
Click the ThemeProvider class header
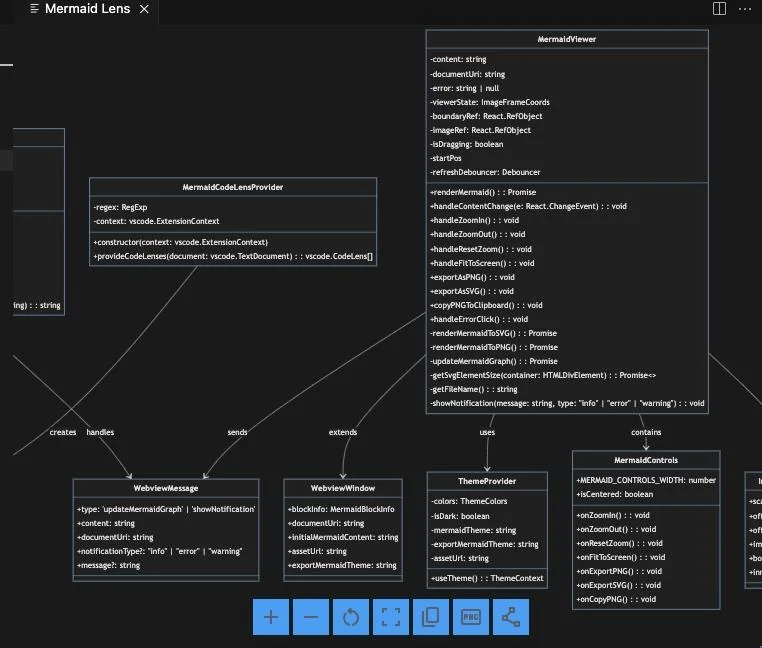tap(487, 481)
